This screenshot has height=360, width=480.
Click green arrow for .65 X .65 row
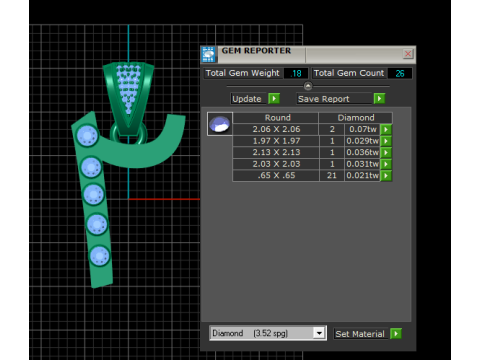[x=386, y=175]
